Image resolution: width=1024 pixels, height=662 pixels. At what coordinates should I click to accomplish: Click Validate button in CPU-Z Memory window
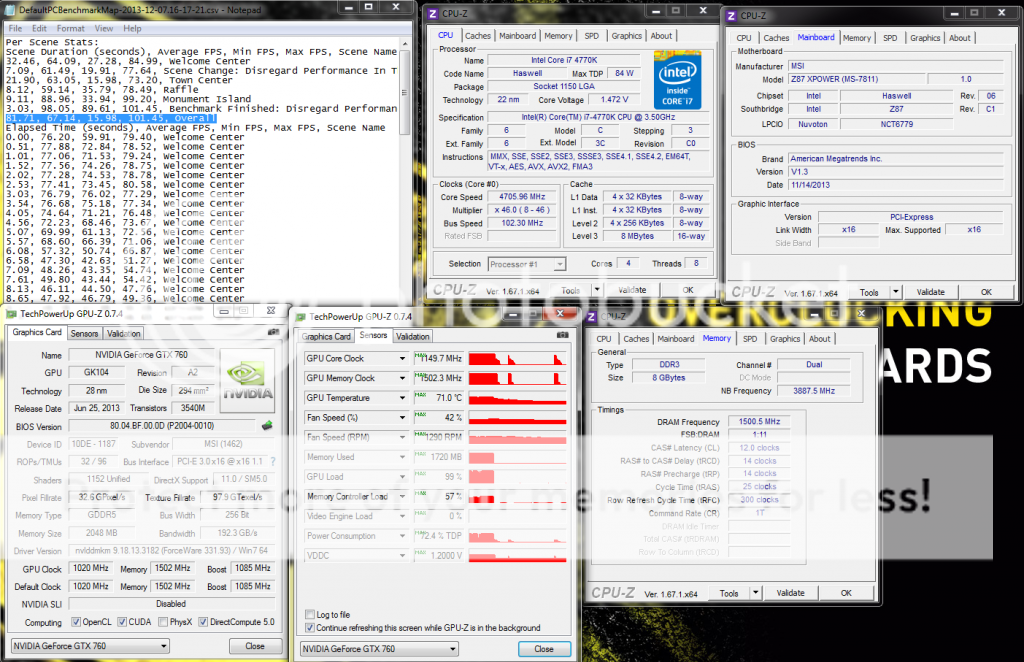[790, 593]
